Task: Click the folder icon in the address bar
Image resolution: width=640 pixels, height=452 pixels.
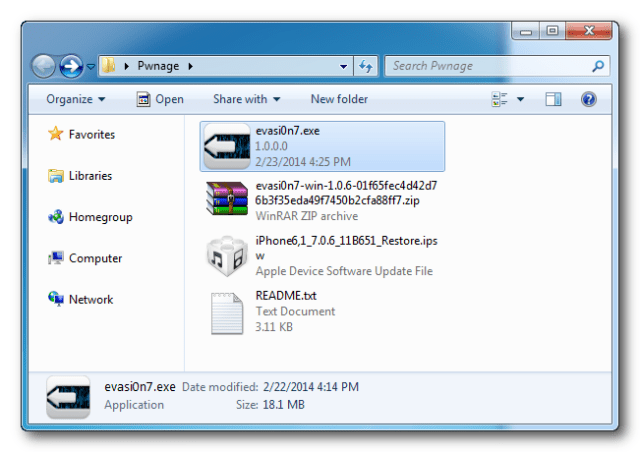Action: tap(108, 66)
